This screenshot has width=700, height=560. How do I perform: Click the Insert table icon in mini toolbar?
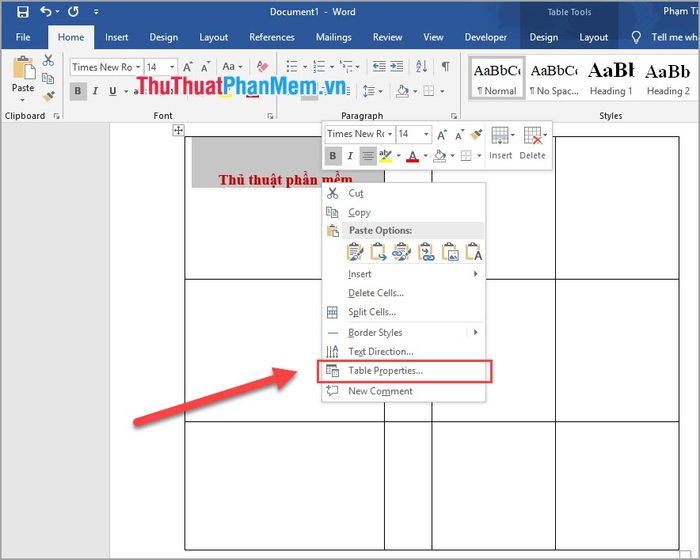501,141
